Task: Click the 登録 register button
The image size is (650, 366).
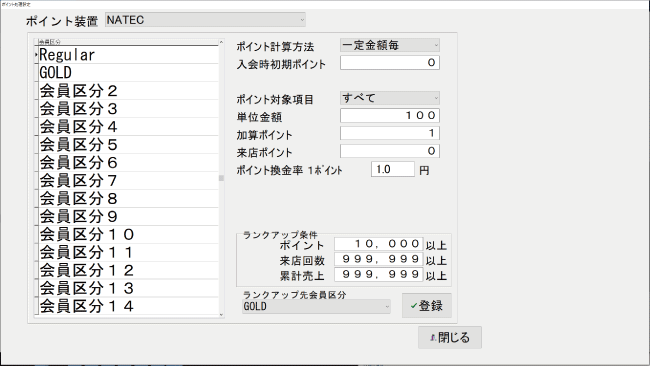Action: (x=427, y=306)
